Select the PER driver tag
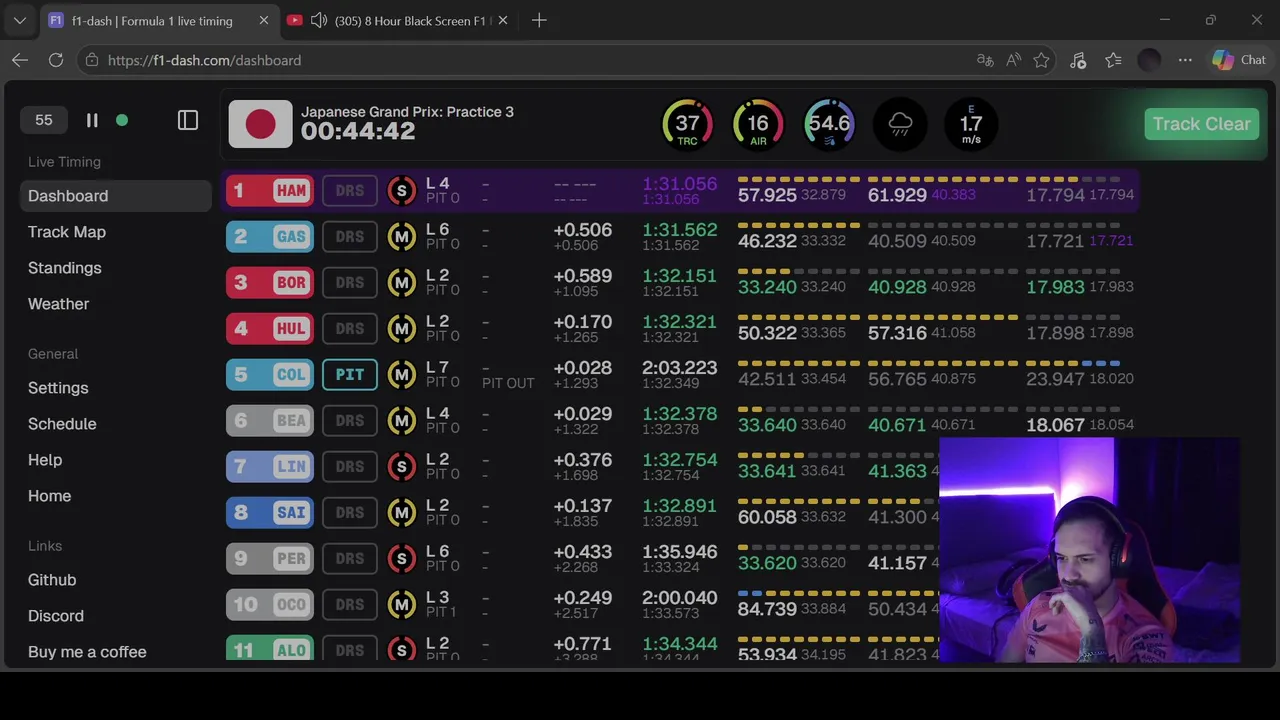The width and height of the screenshot is (1280, 720). coord(270,558)
